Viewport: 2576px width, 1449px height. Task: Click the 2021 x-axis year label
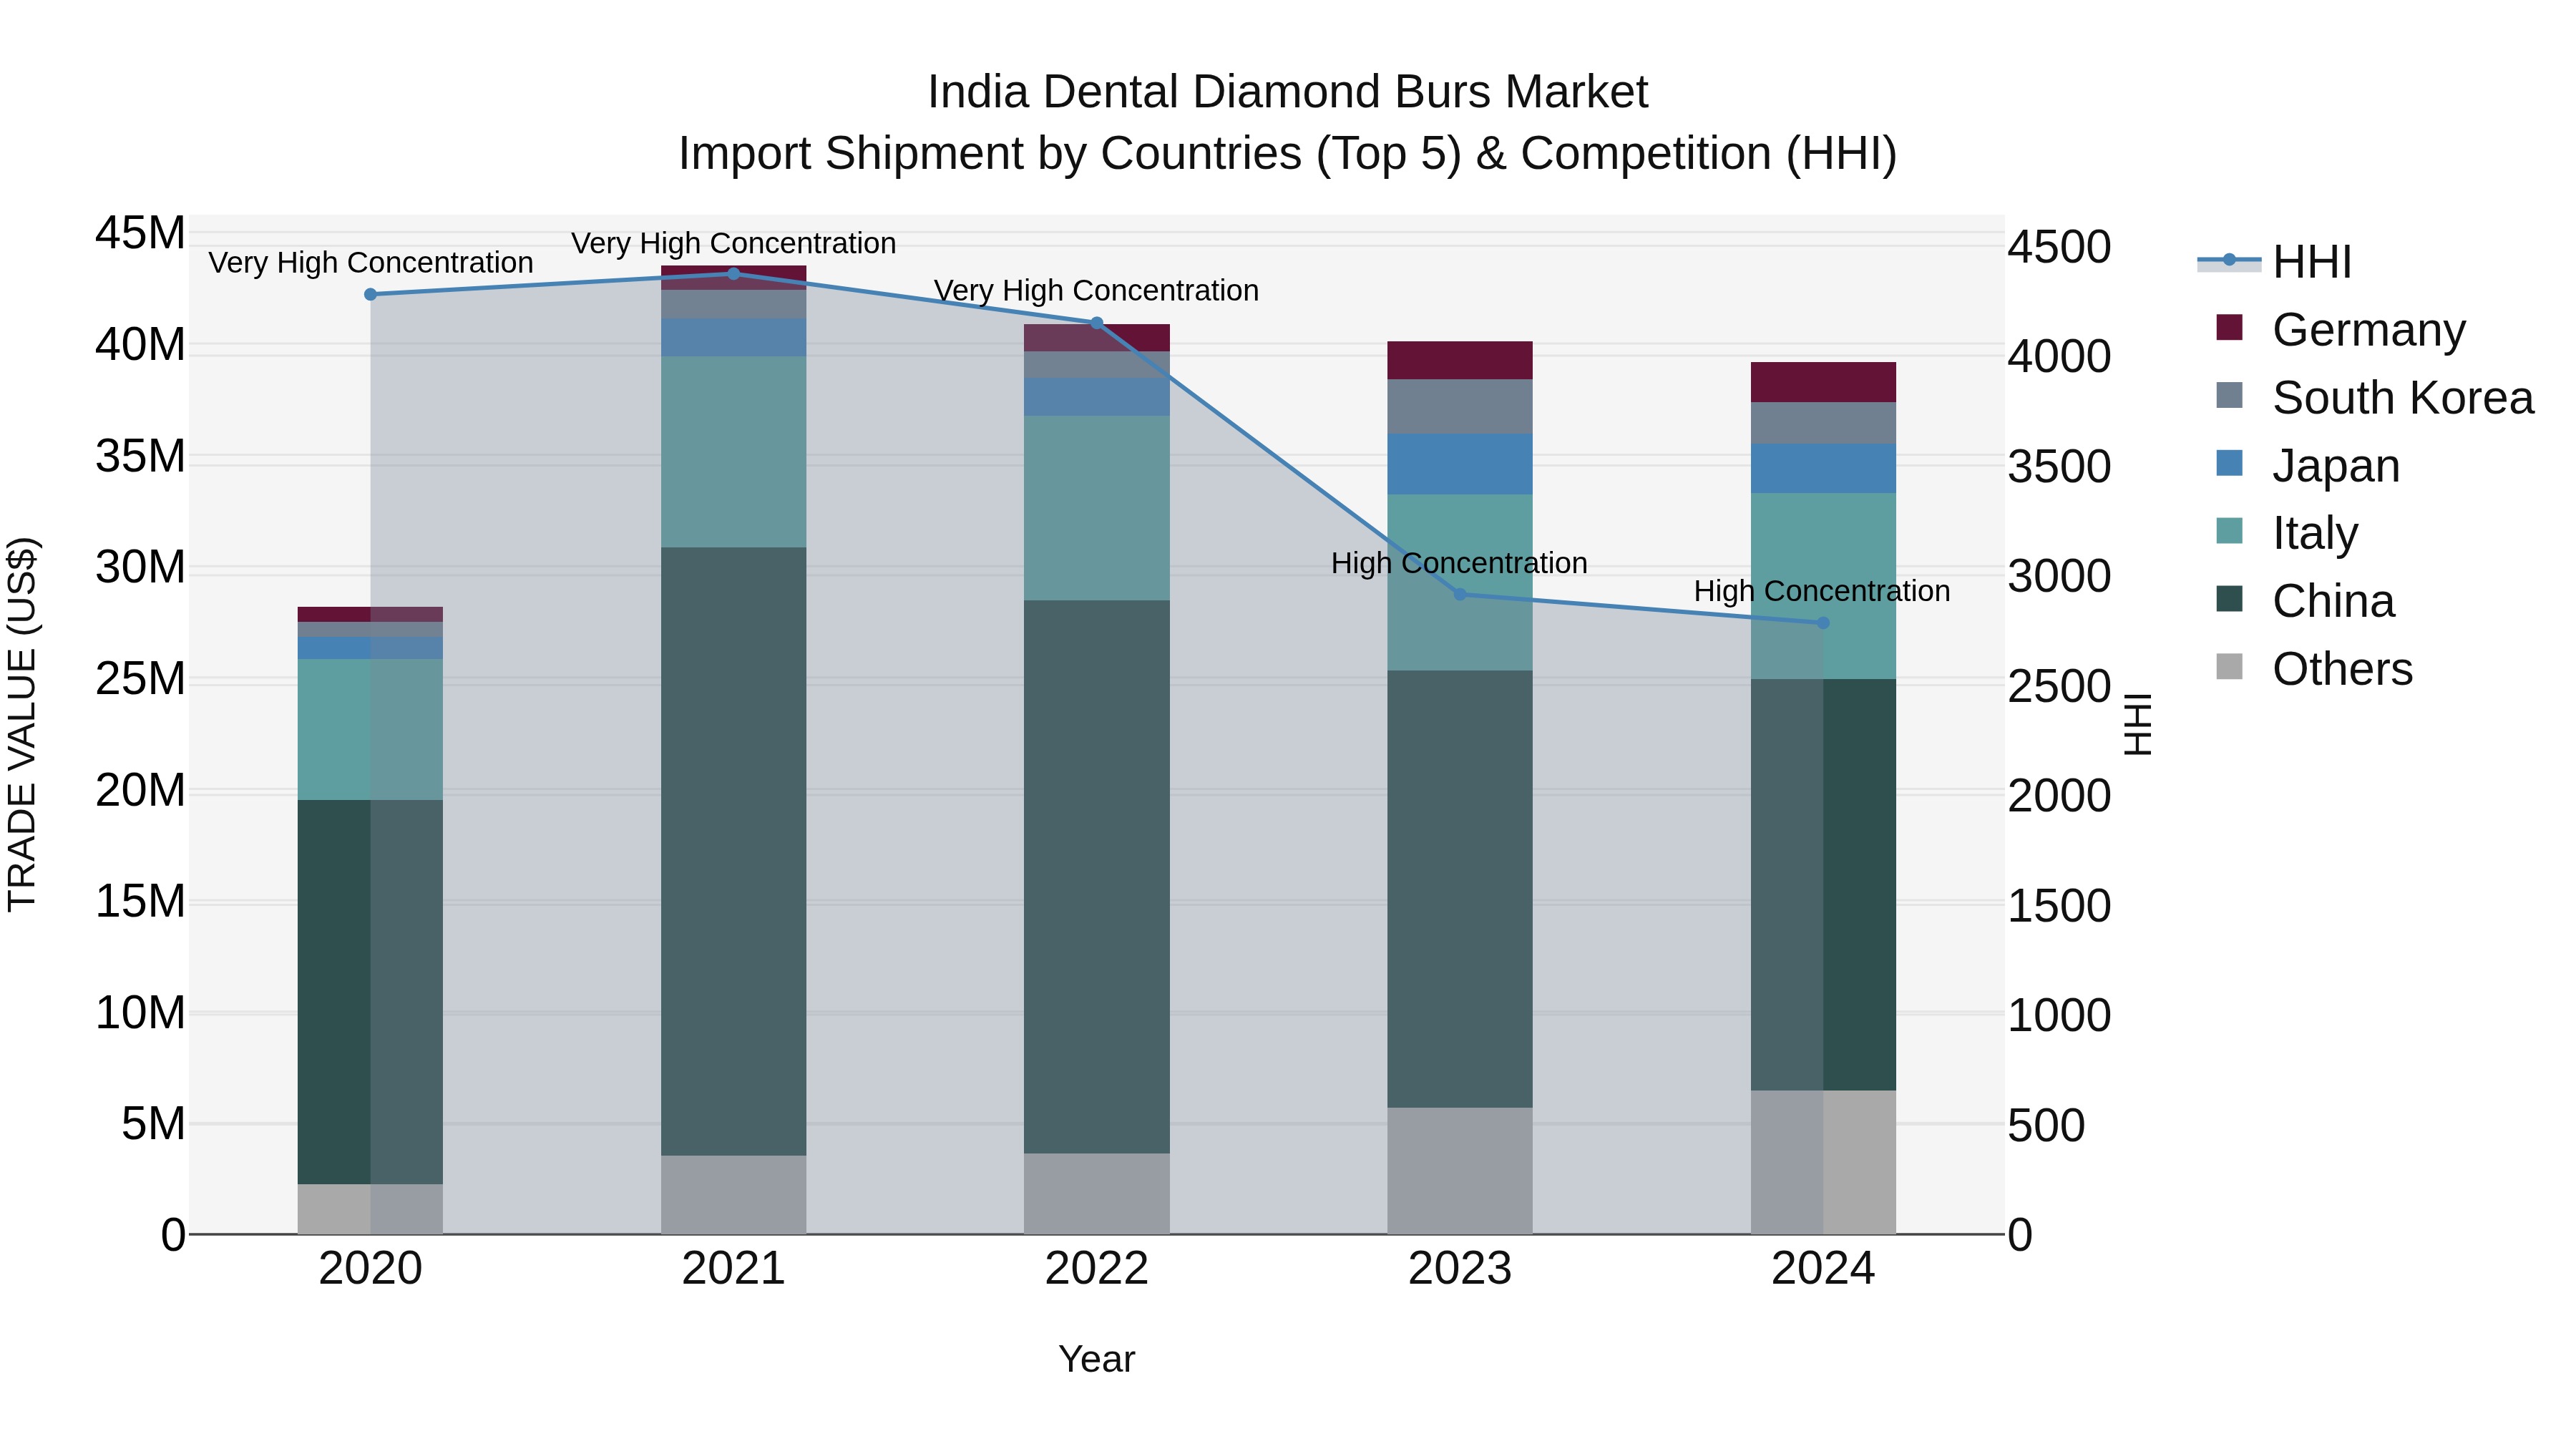pos(734,1269)
